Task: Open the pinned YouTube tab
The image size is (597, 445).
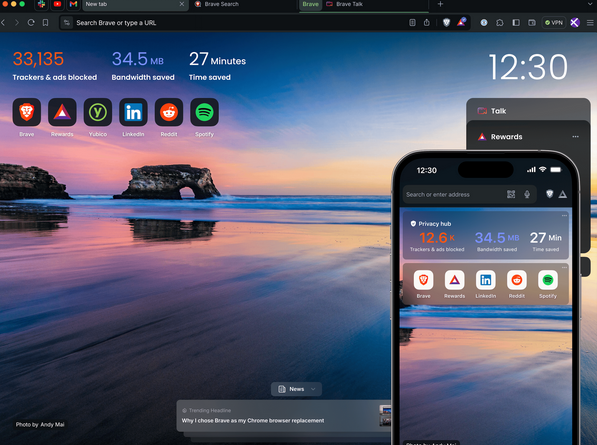Action: [x=57, y=4]
